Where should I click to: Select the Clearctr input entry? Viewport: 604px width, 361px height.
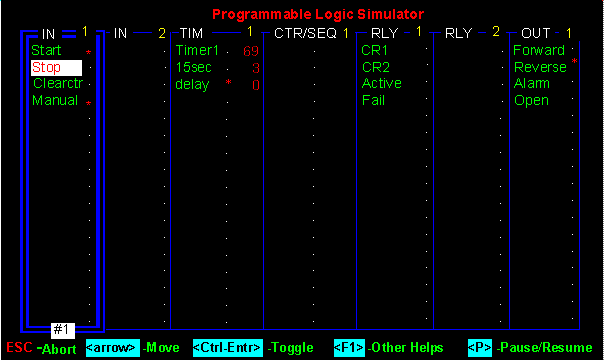58,83
